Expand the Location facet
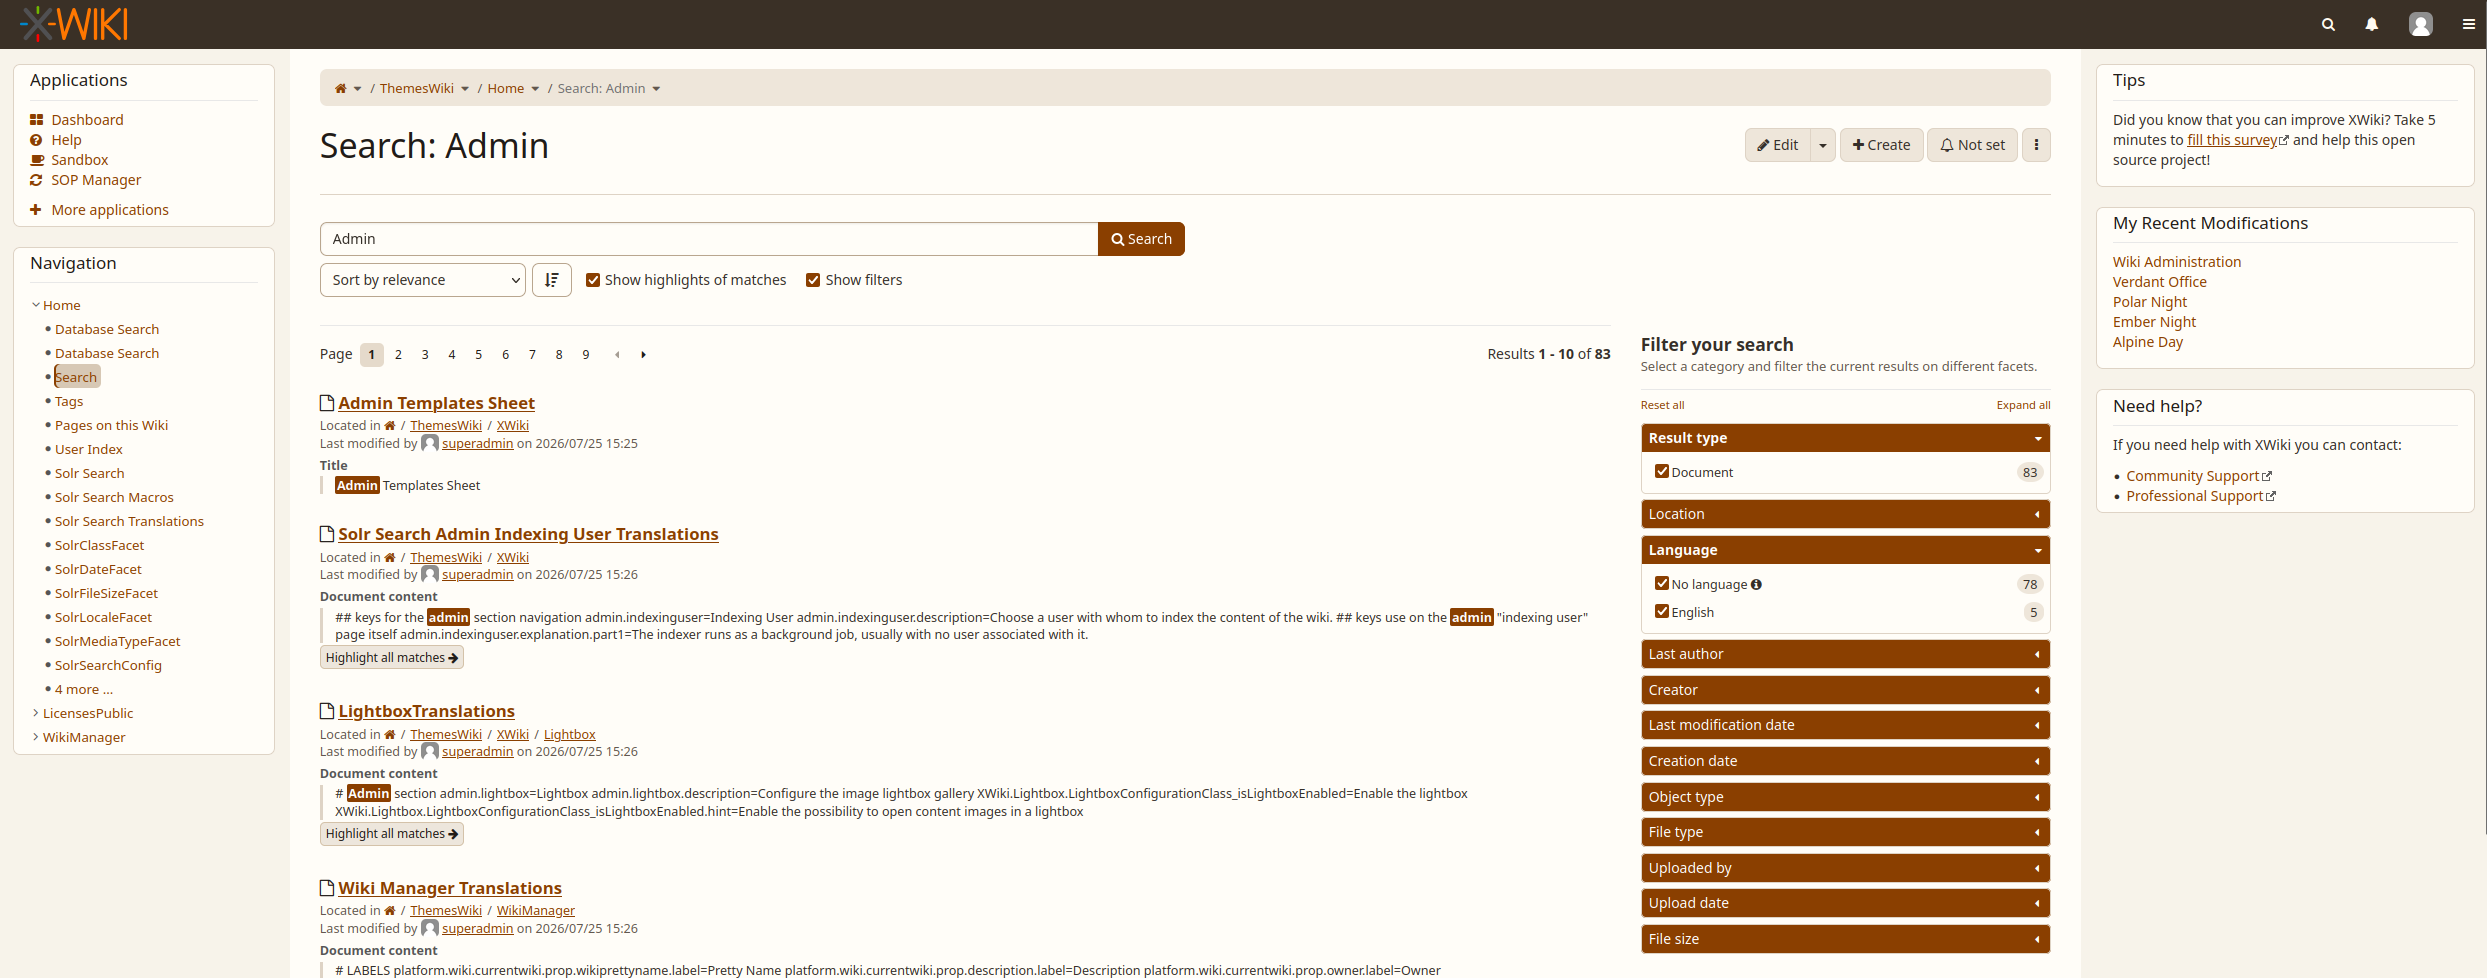This screenshot has height=978, width=2487. pyautogui.click(x=1845, y=514)
